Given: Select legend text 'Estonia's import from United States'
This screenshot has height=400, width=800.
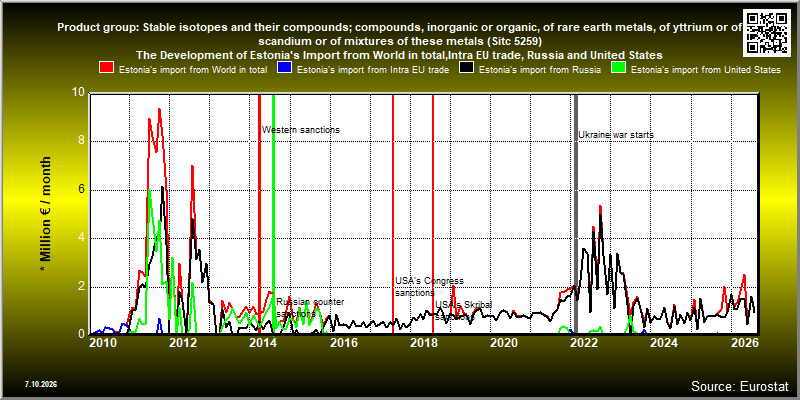Looking at the screenshot, I should coord(706,70).
